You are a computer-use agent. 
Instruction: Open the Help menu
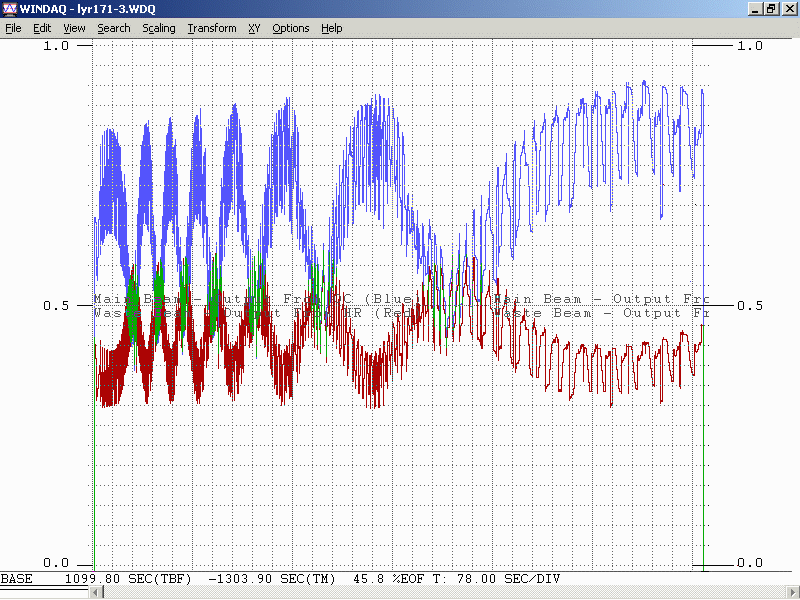[331, 28]
